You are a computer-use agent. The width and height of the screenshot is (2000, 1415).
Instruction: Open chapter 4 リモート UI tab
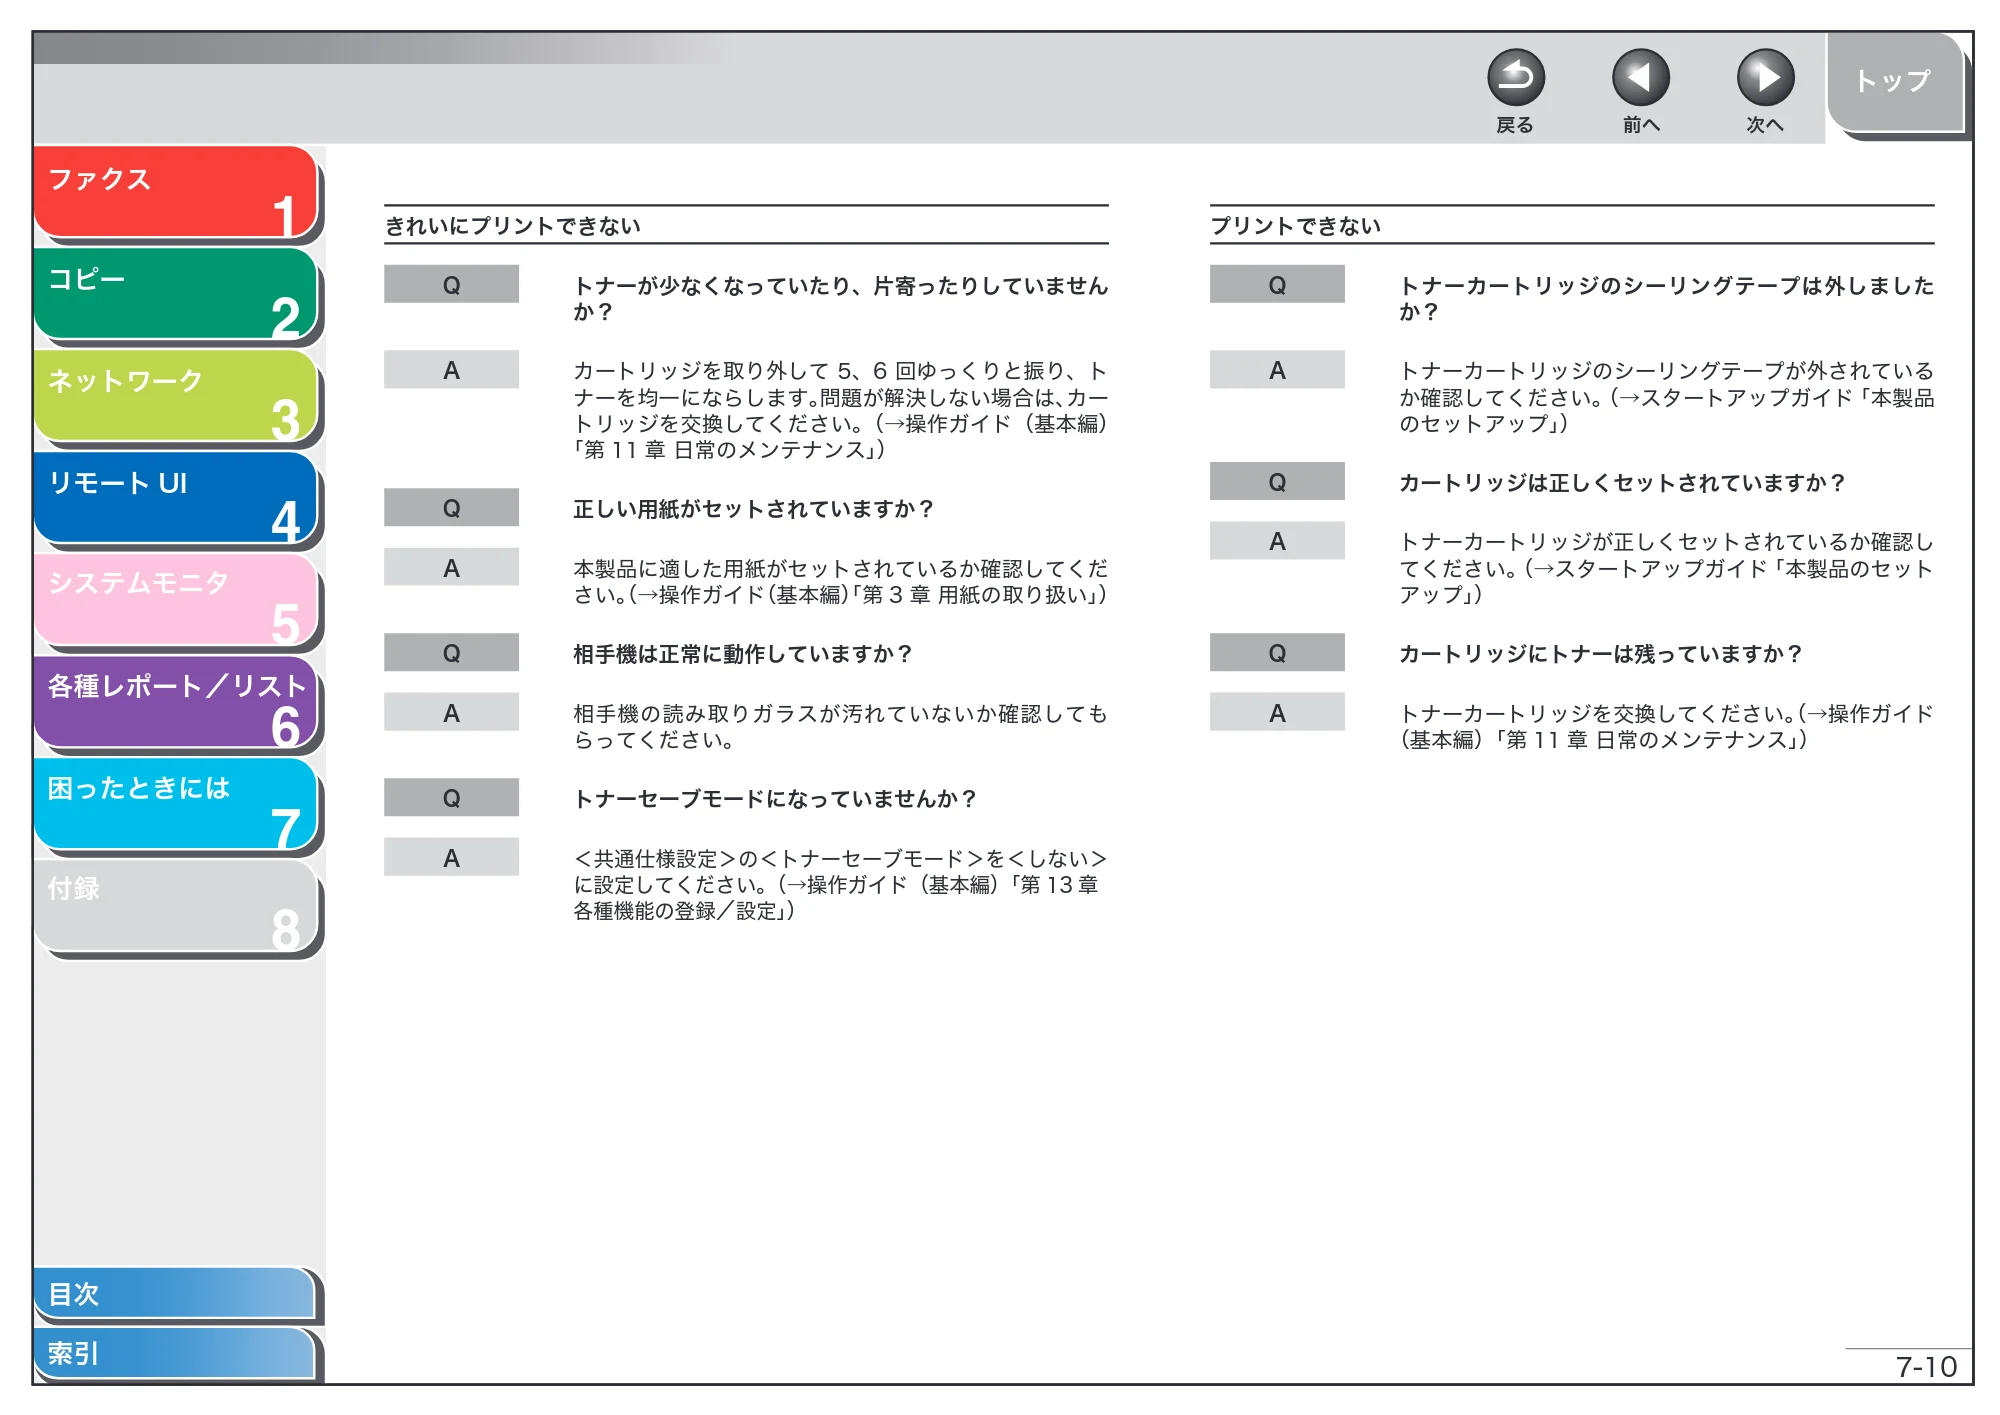tap(176, 498)
